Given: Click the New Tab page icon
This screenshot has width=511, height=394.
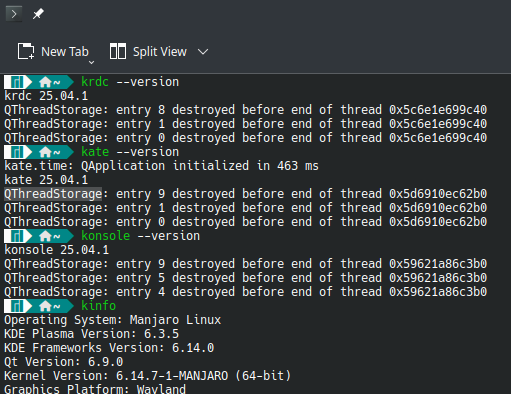Looking at the screenshot, I should click(26, 51).
